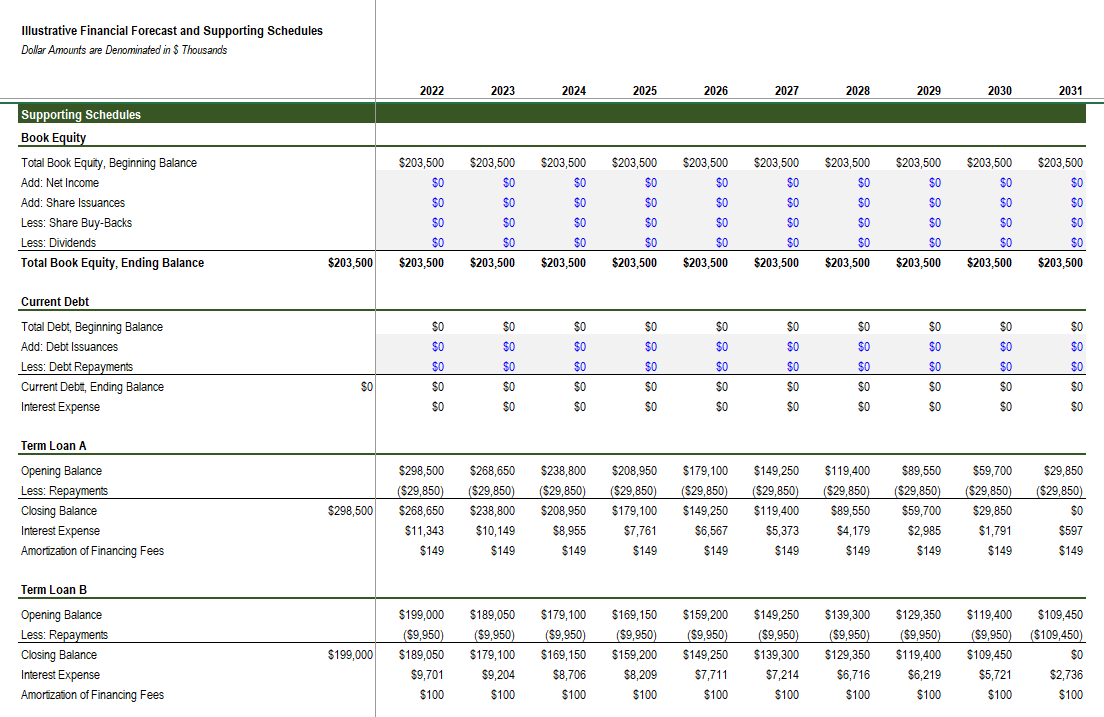Viewport: 1104px width, 717px height.
Task: Click the 'Dollar Amounts are Denominated' subtitle
Action: tap(124, 50)
